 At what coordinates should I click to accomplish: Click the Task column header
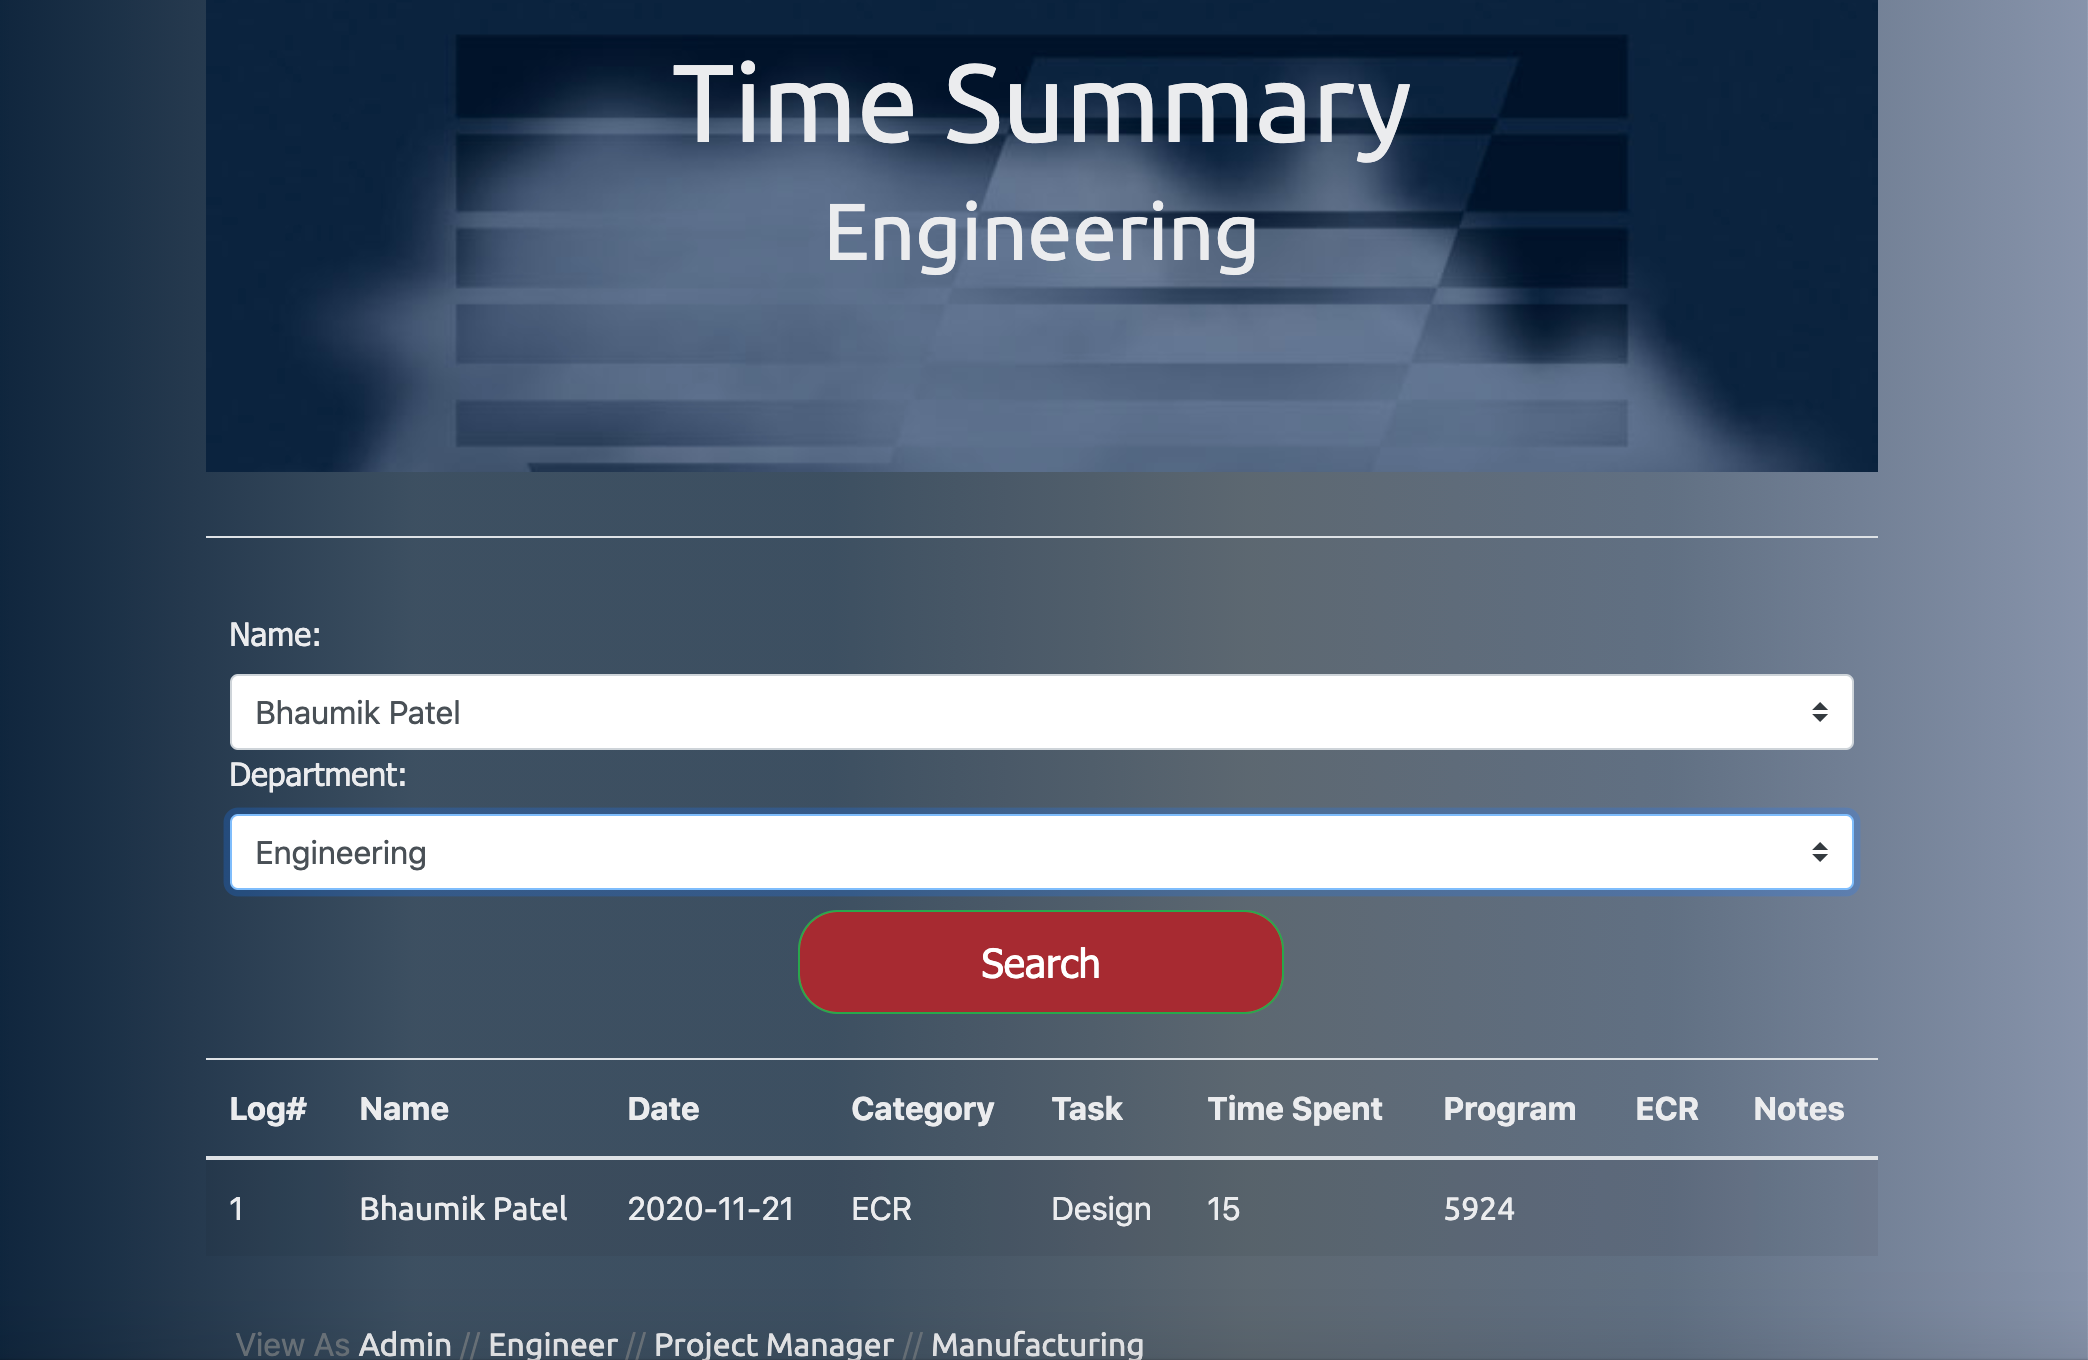pos(1087,1109)
